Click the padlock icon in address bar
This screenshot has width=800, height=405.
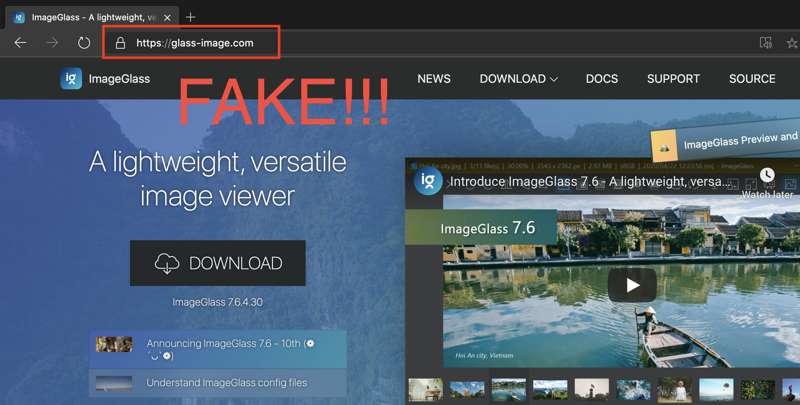tap(120, 43)
